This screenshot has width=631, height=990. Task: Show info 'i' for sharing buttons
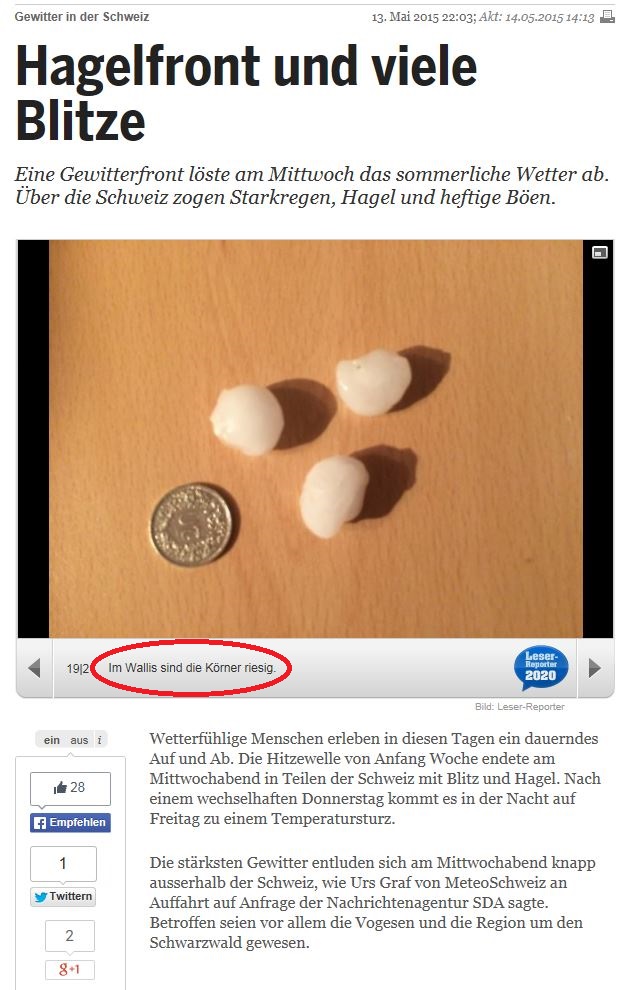99,740
